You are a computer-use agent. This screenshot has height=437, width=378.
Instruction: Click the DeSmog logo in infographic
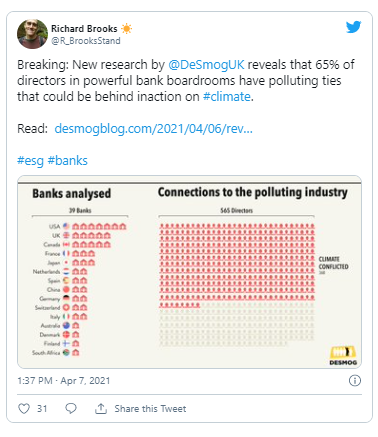343,355
